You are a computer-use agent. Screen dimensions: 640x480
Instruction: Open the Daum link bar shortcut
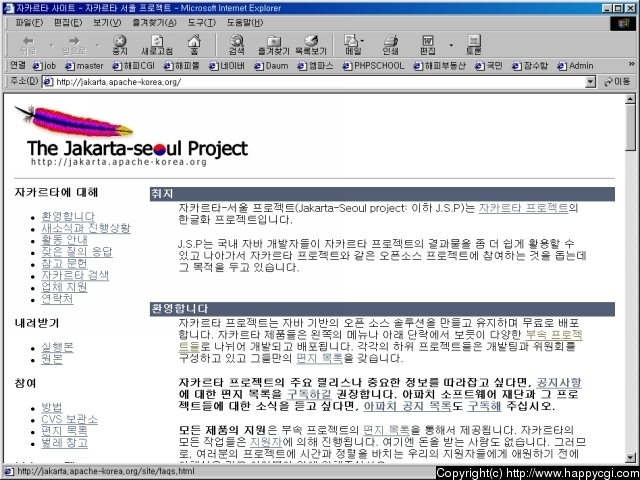pos(271,66)
